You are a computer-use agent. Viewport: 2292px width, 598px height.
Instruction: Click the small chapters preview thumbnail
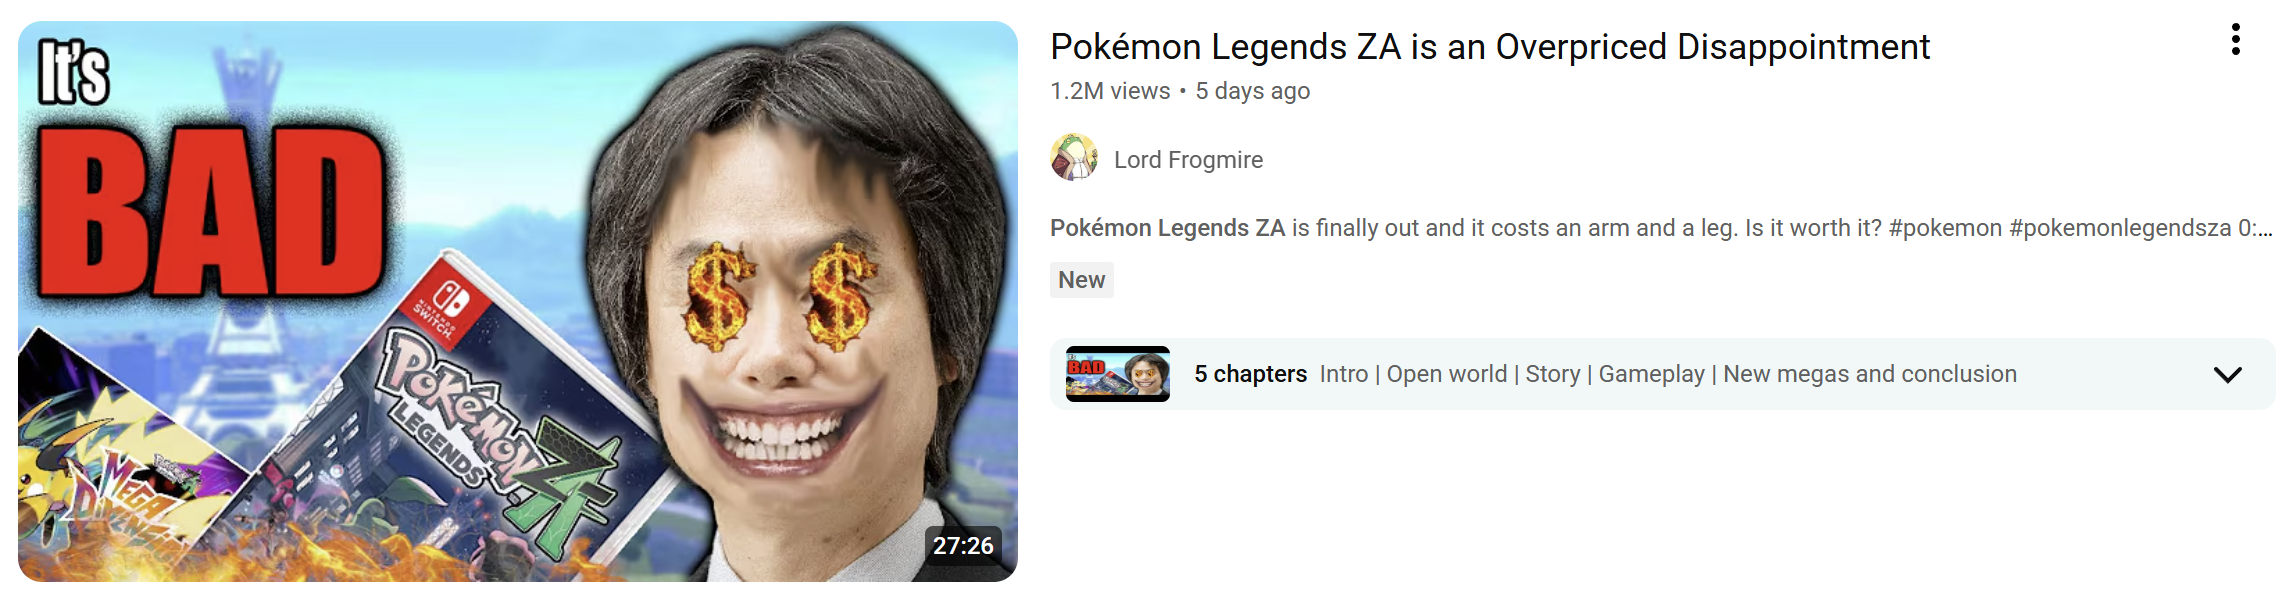pyautogui.click(x=1118, y=374)
